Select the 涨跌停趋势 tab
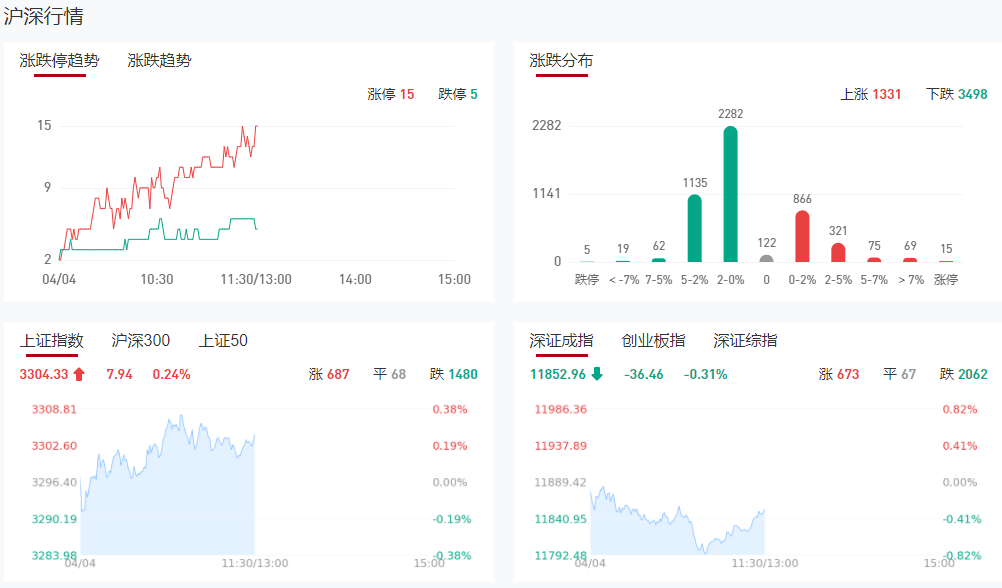1002x588 pixels. click(x=60, y=60)
